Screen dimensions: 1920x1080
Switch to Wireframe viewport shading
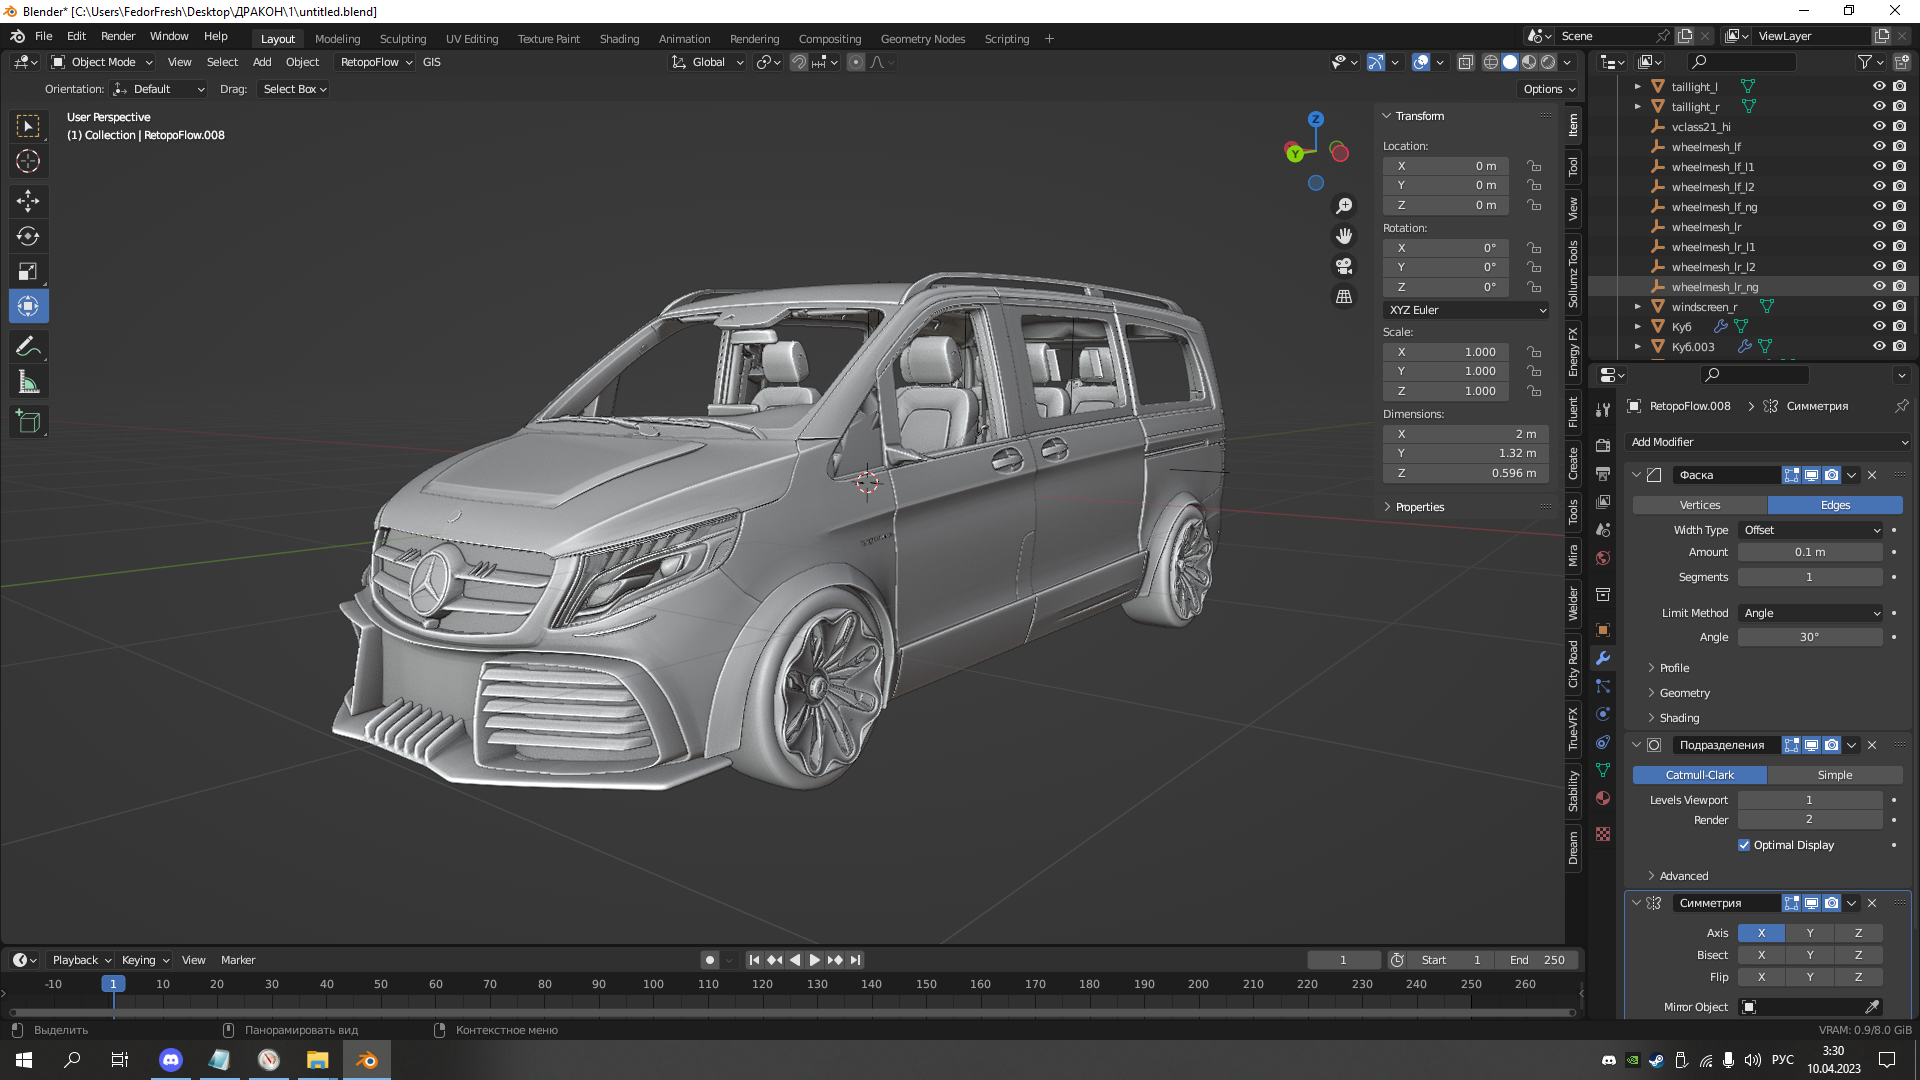[1490, 62]
